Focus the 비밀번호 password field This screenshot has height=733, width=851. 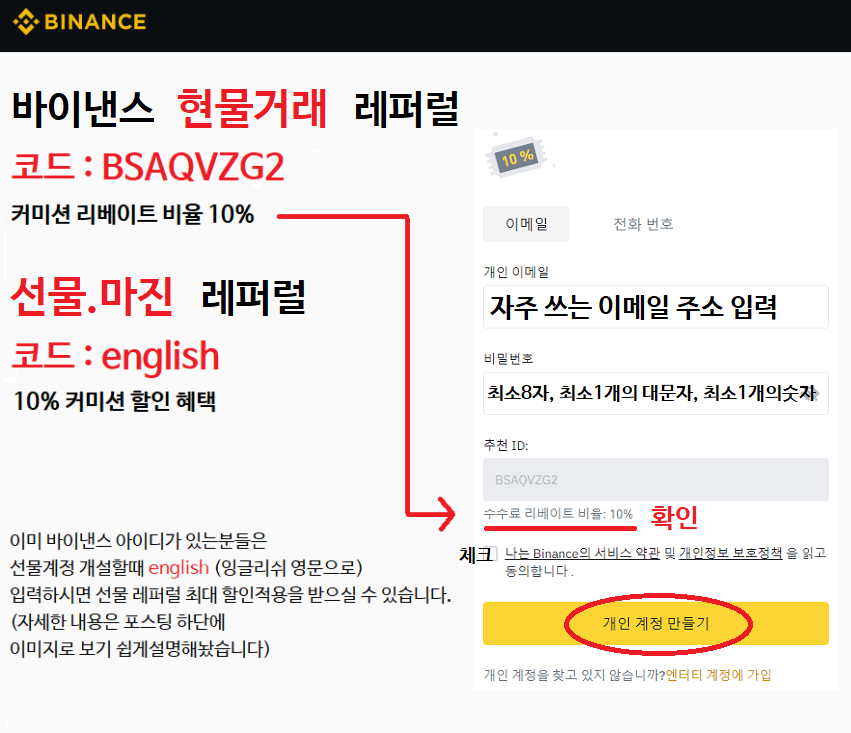pos(656,393)
